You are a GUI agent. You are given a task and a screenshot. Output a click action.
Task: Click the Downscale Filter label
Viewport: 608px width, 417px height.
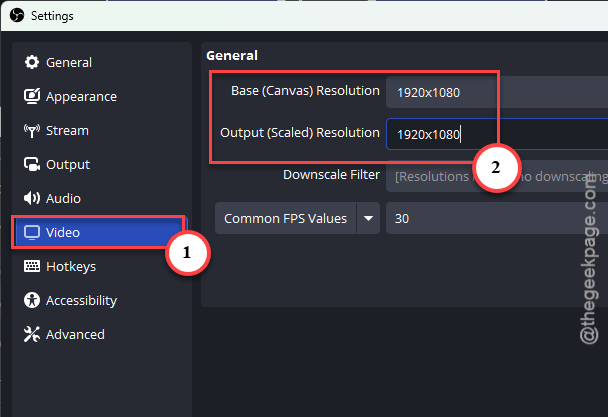331,175
